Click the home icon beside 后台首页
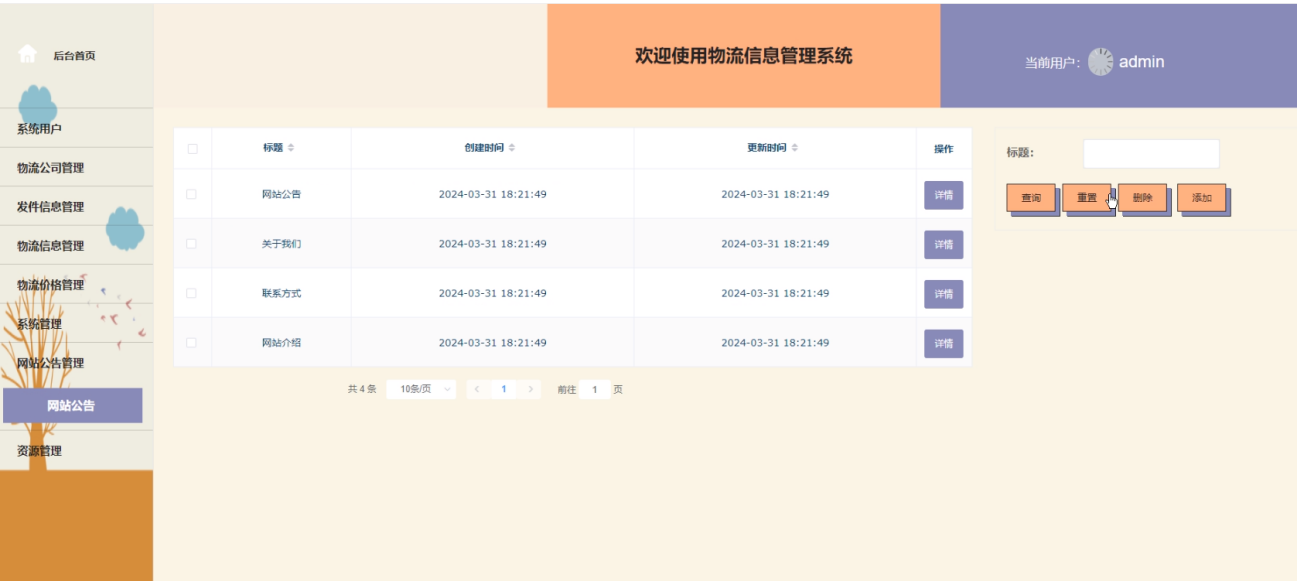The image size is (1297, 581). [x=28, y=54]
